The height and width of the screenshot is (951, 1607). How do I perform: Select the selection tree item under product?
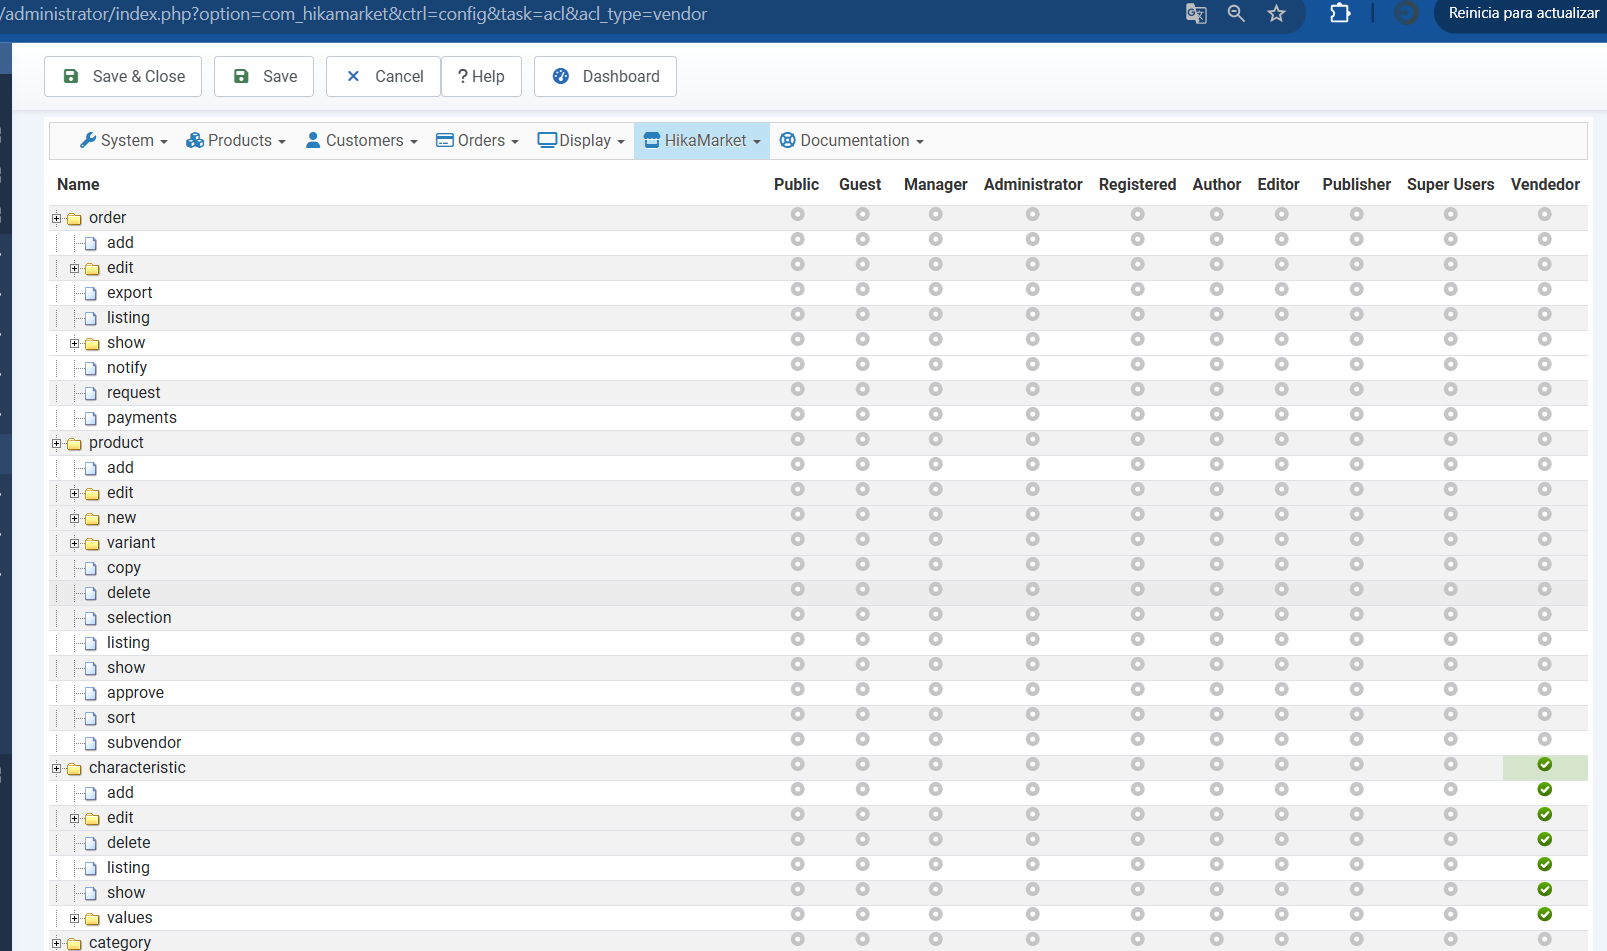pyautogui.click(x=139, y=618)
